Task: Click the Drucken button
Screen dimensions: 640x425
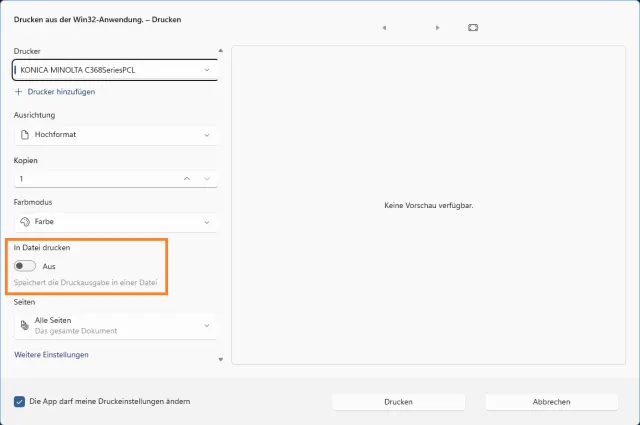Action: pyautogui.click(x=398, y=402)
